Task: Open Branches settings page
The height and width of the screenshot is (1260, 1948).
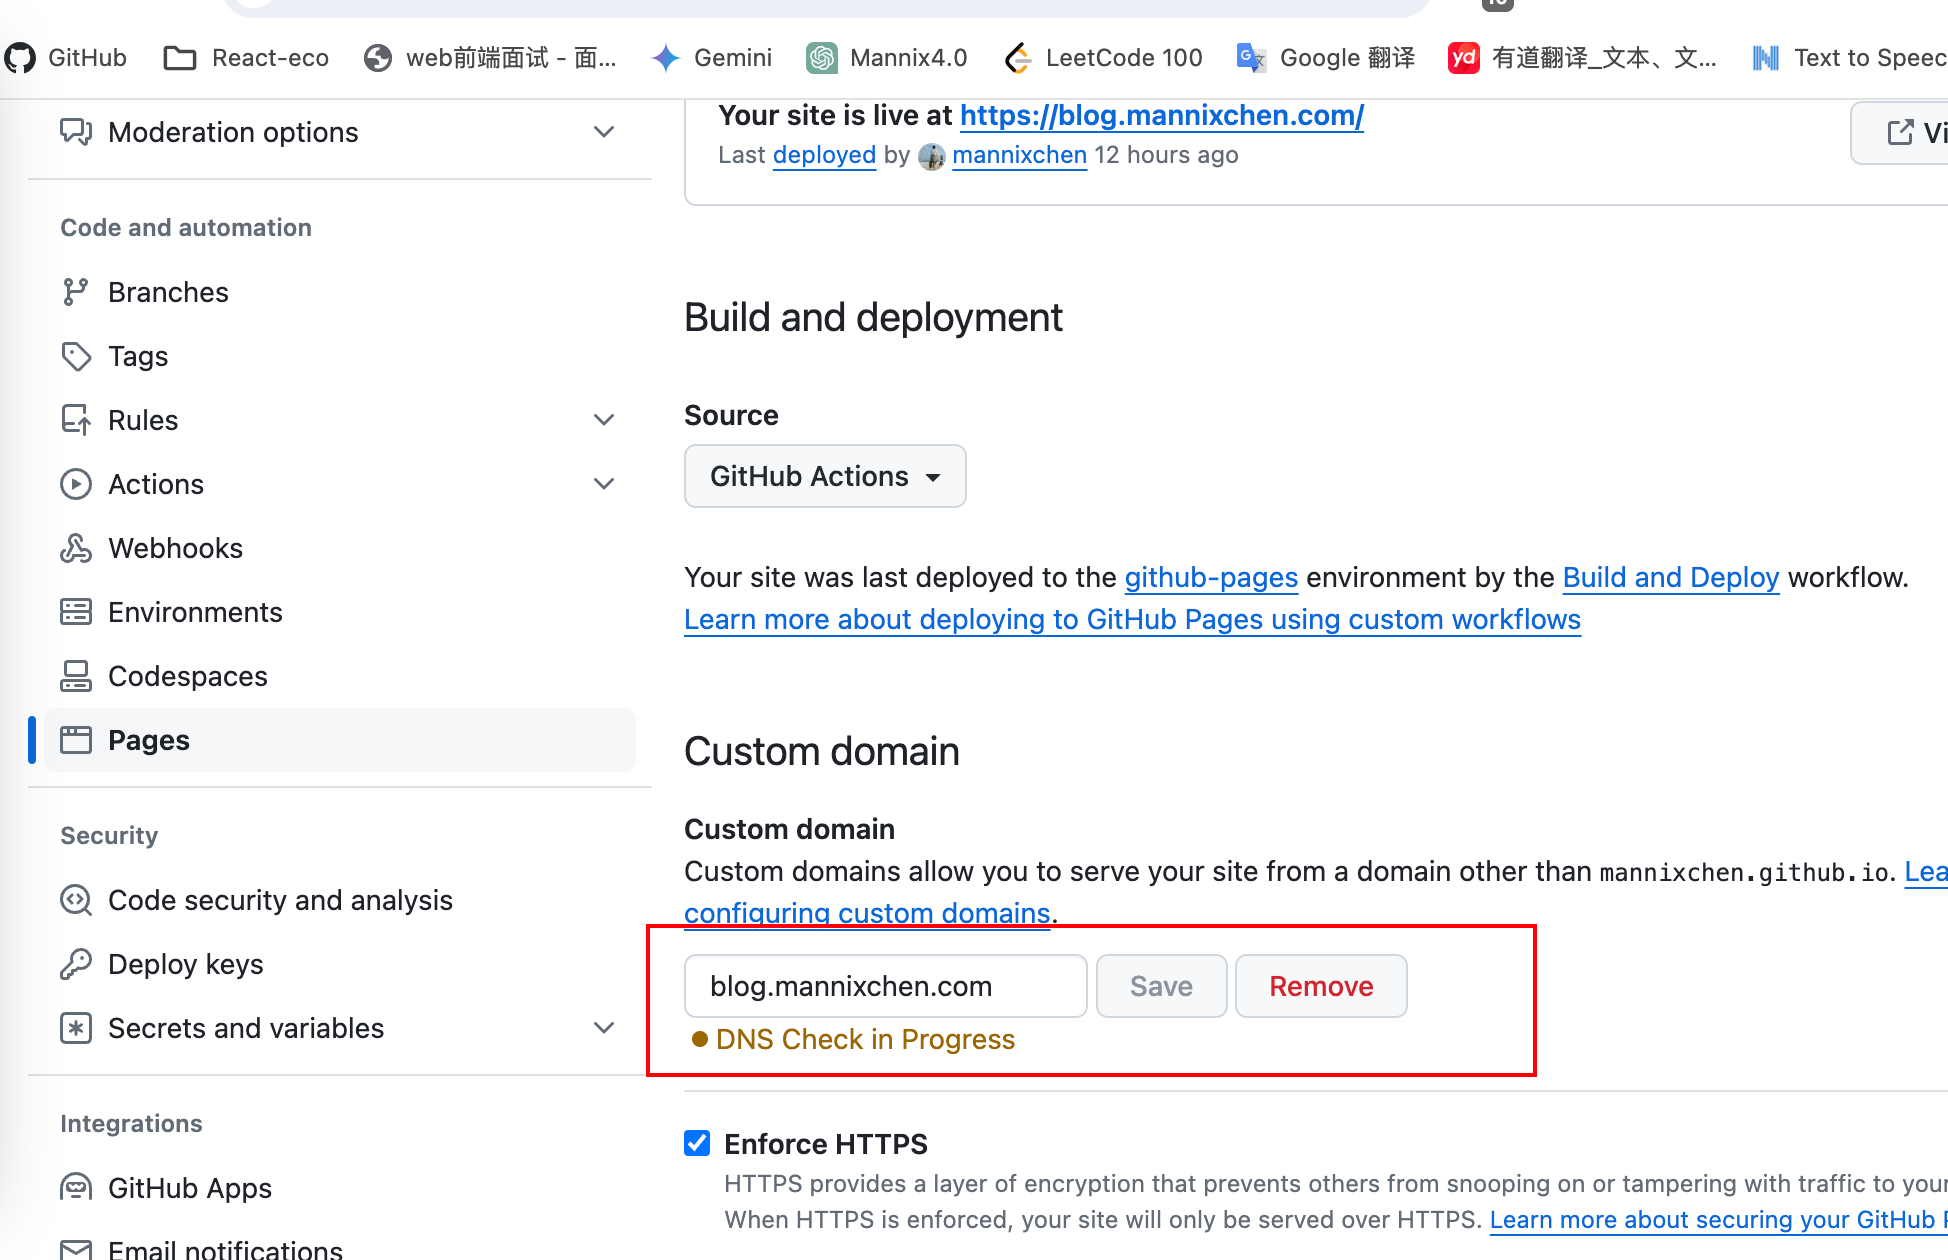Action: click(x=340, y=292)
